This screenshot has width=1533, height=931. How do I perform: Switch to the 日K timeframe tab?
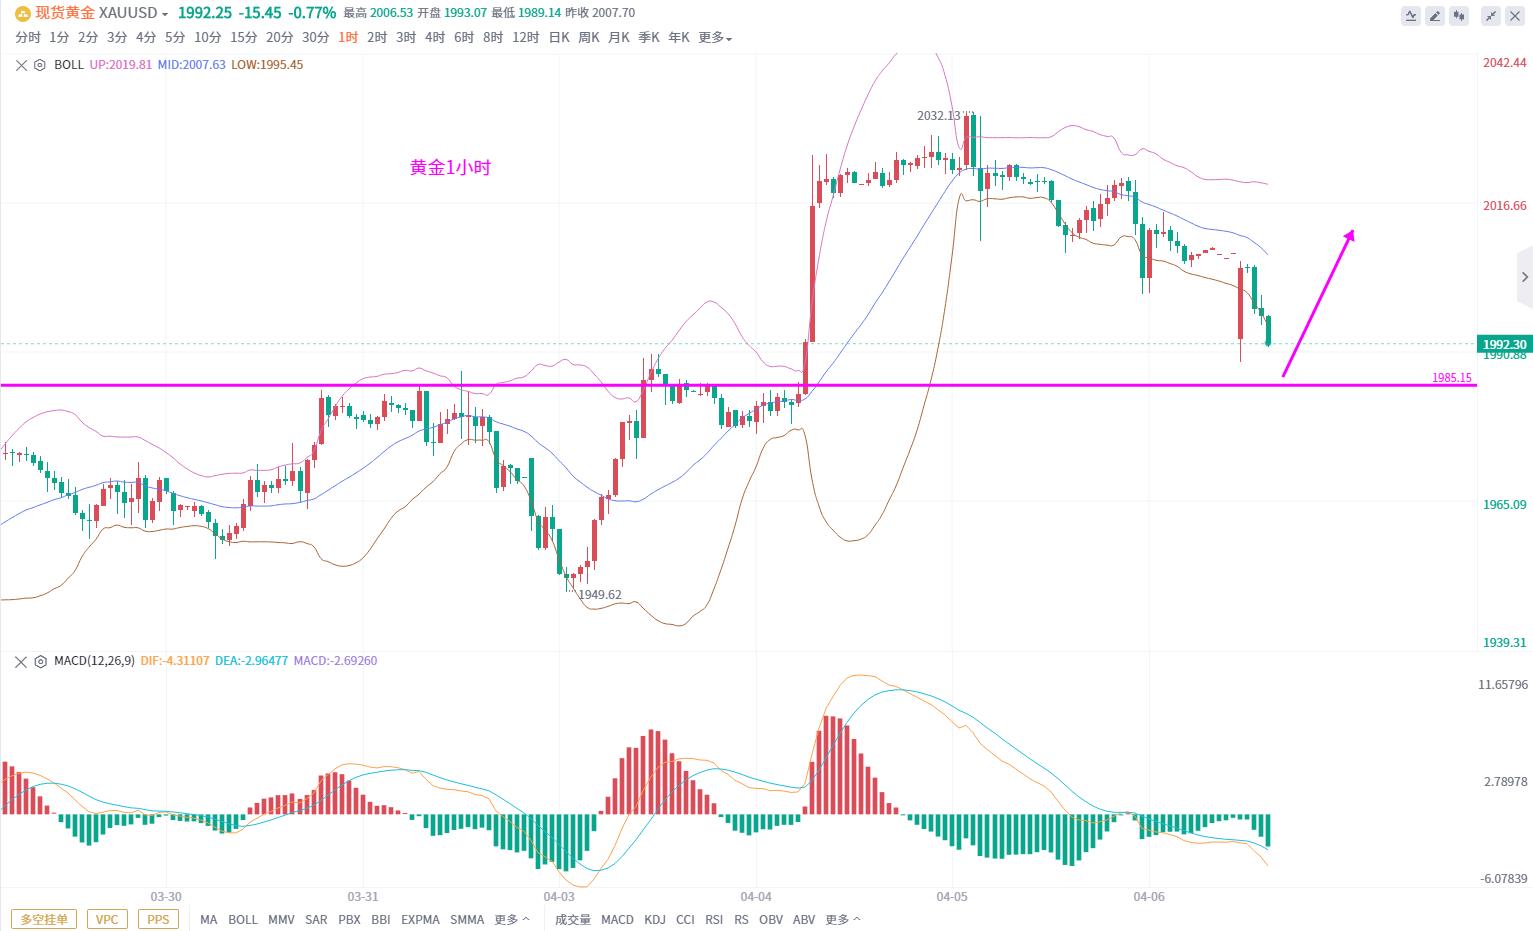(559, 38)
